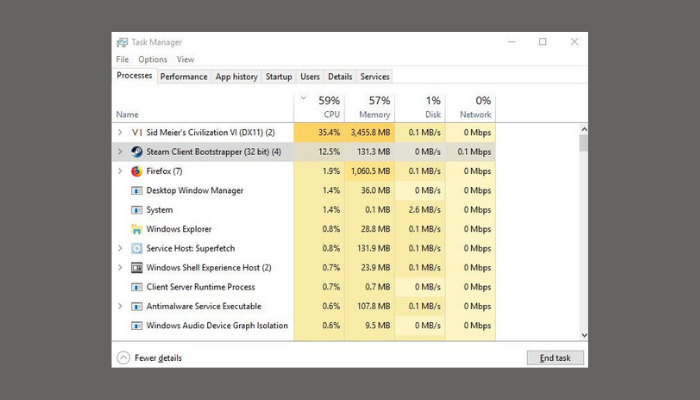Click the Fewer details link

coord(158,358)
